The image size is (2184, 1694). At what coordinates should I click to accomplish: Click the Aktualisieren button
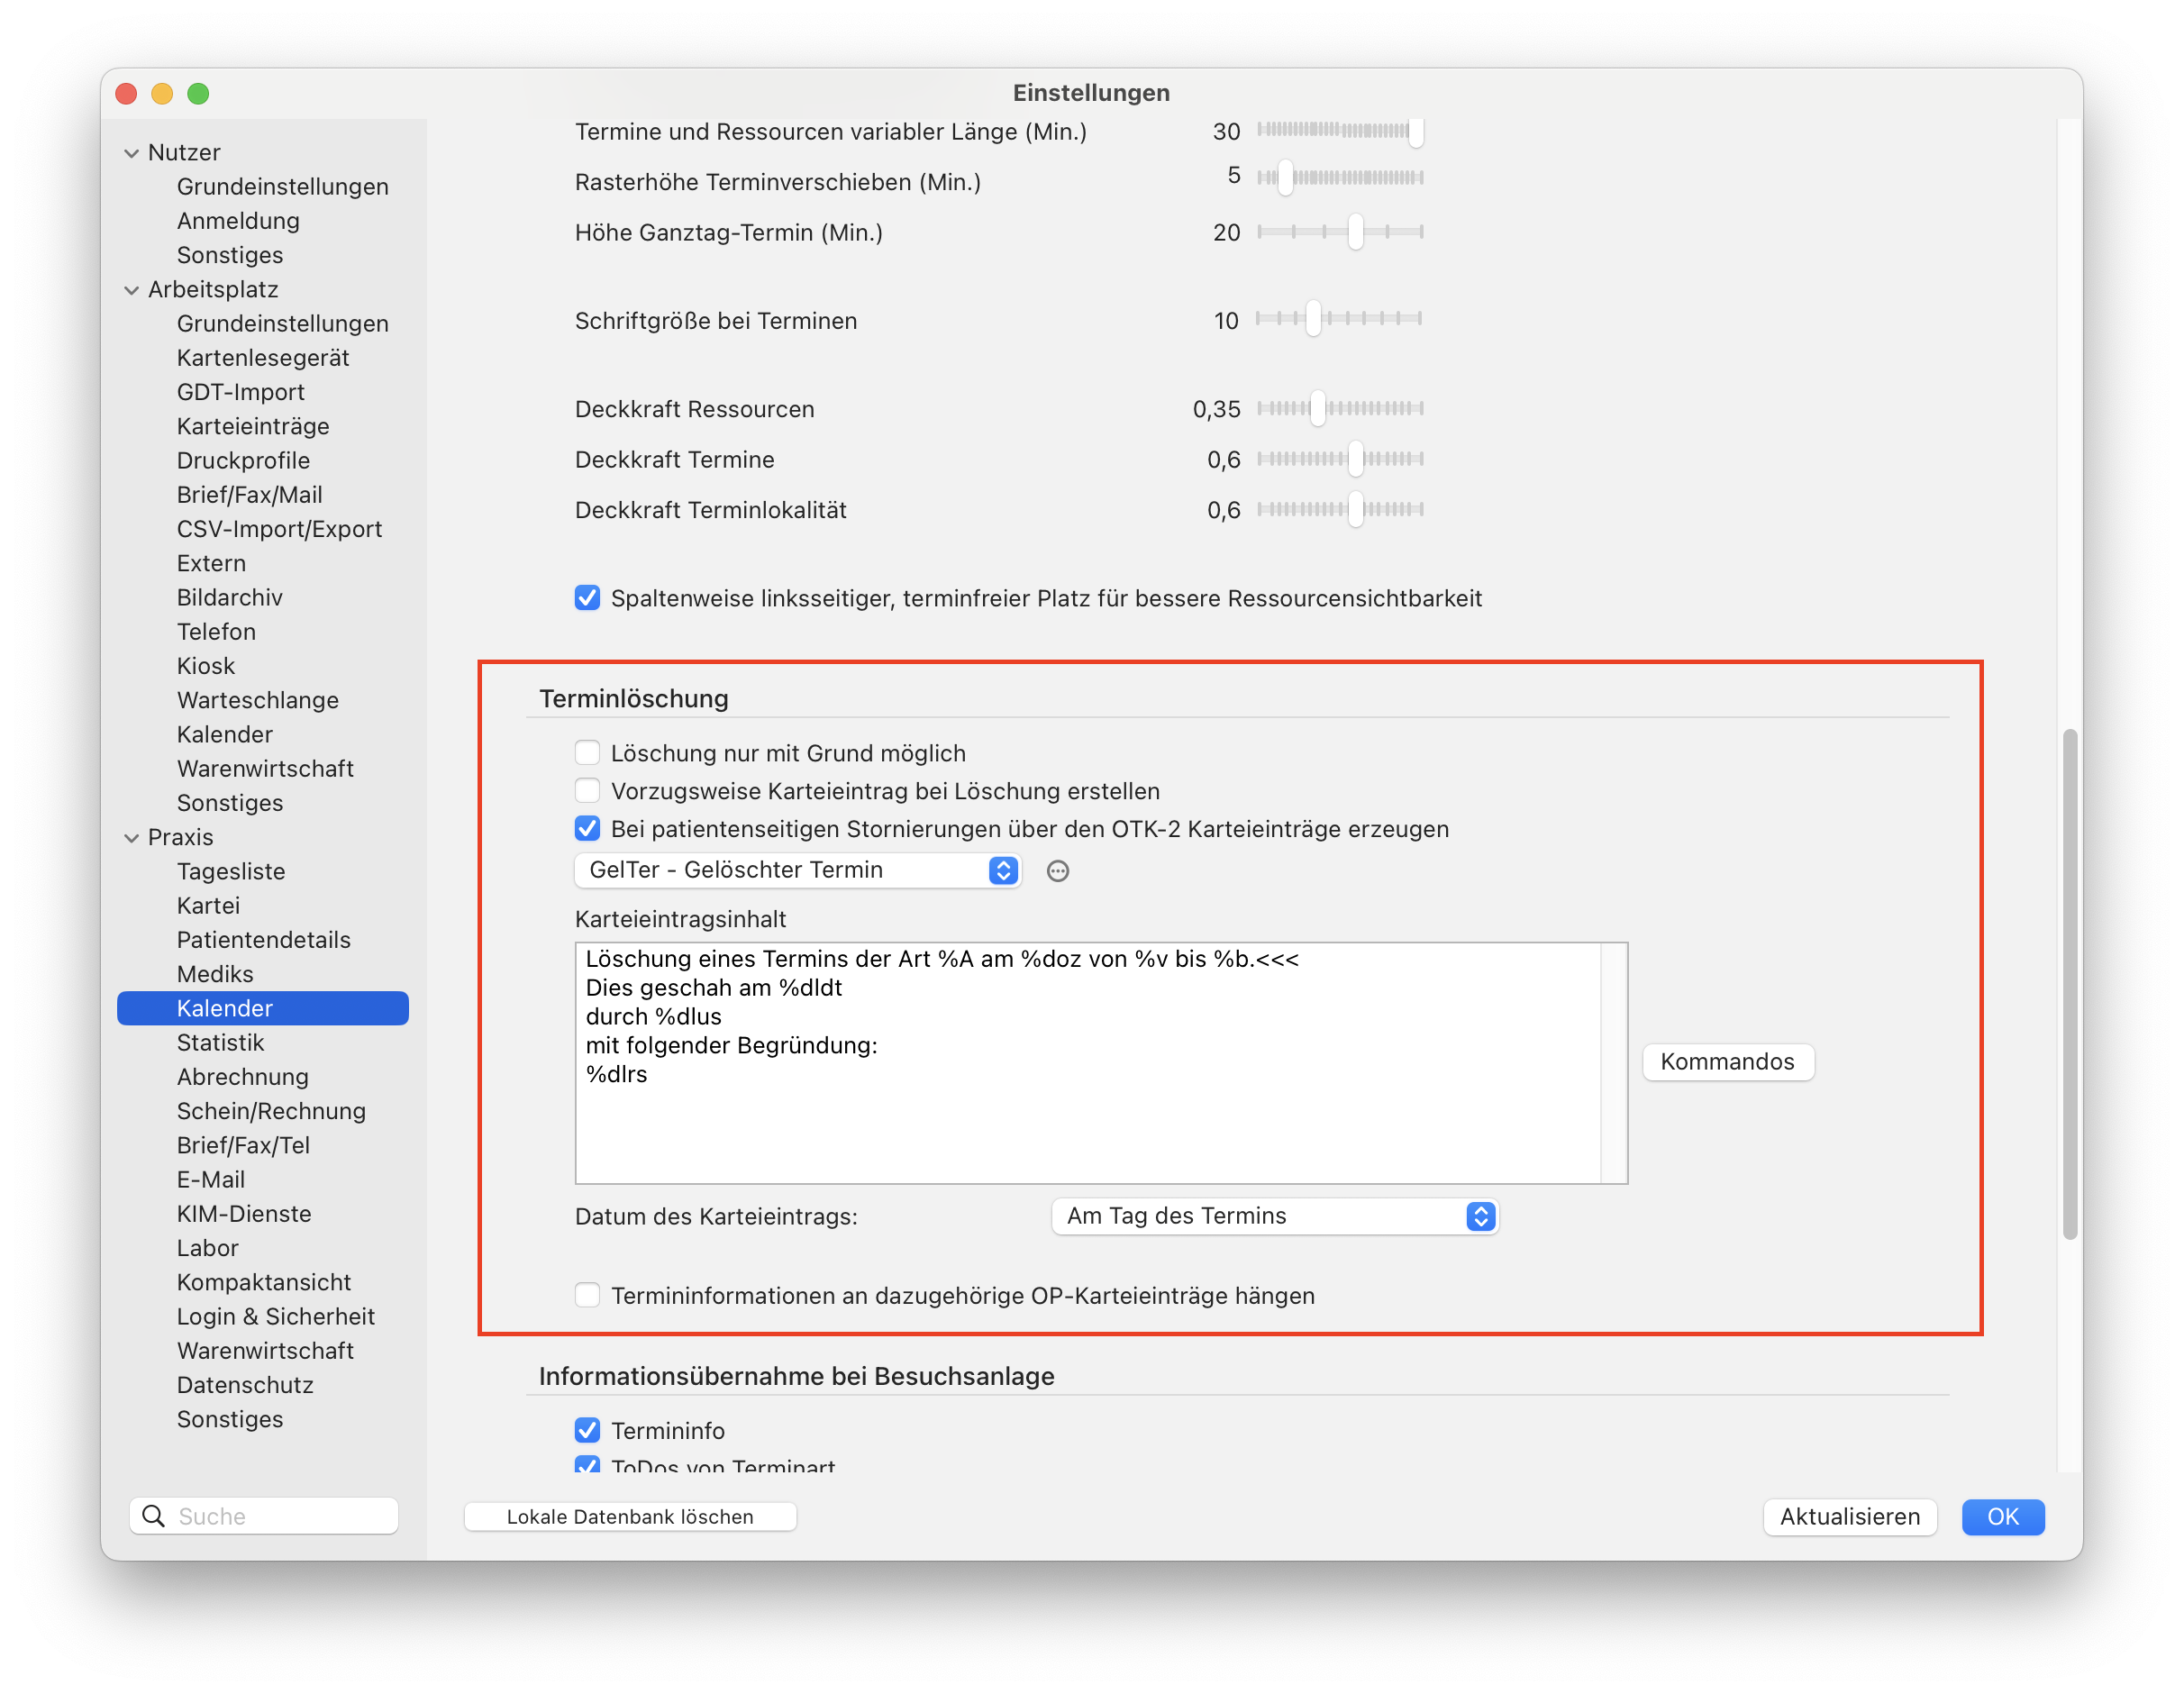click(x=1849, y=1516)
